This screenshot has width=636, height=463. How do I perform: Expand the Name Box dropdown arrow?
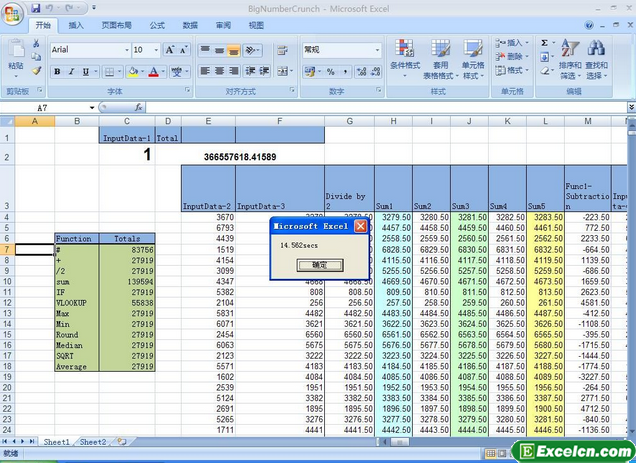coord(92,108)
